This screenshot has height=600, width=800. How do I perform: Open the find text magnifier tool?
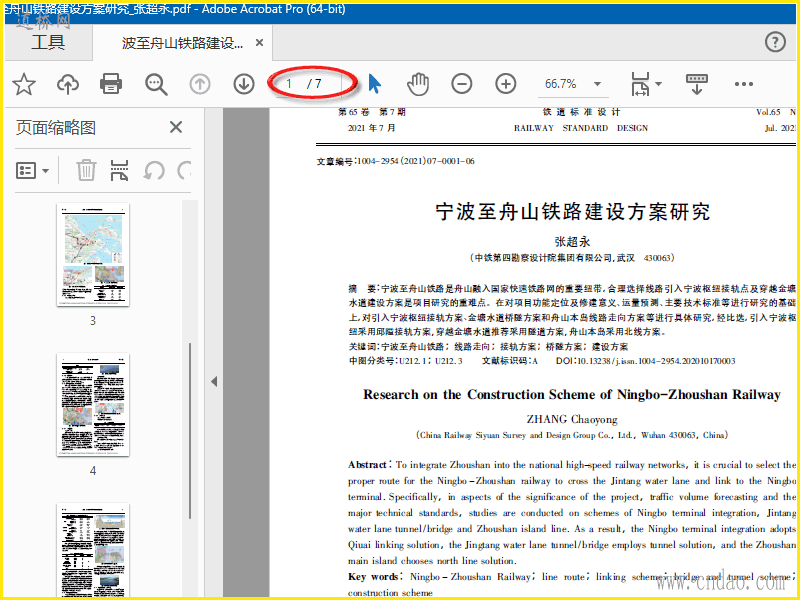click(x=156, y=84)
